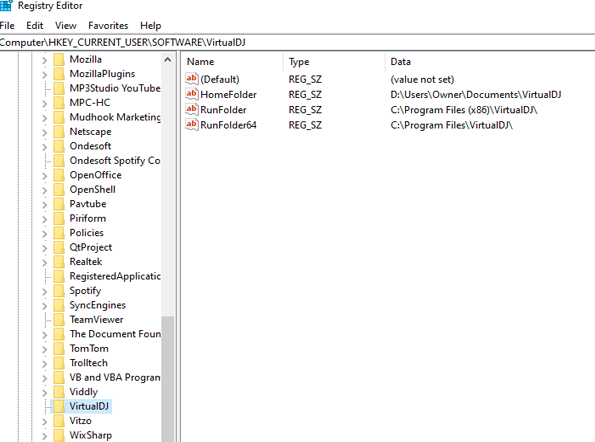Expand the Netscape key
The width and height of the screenshot is (595, 442).
[44, 132]
